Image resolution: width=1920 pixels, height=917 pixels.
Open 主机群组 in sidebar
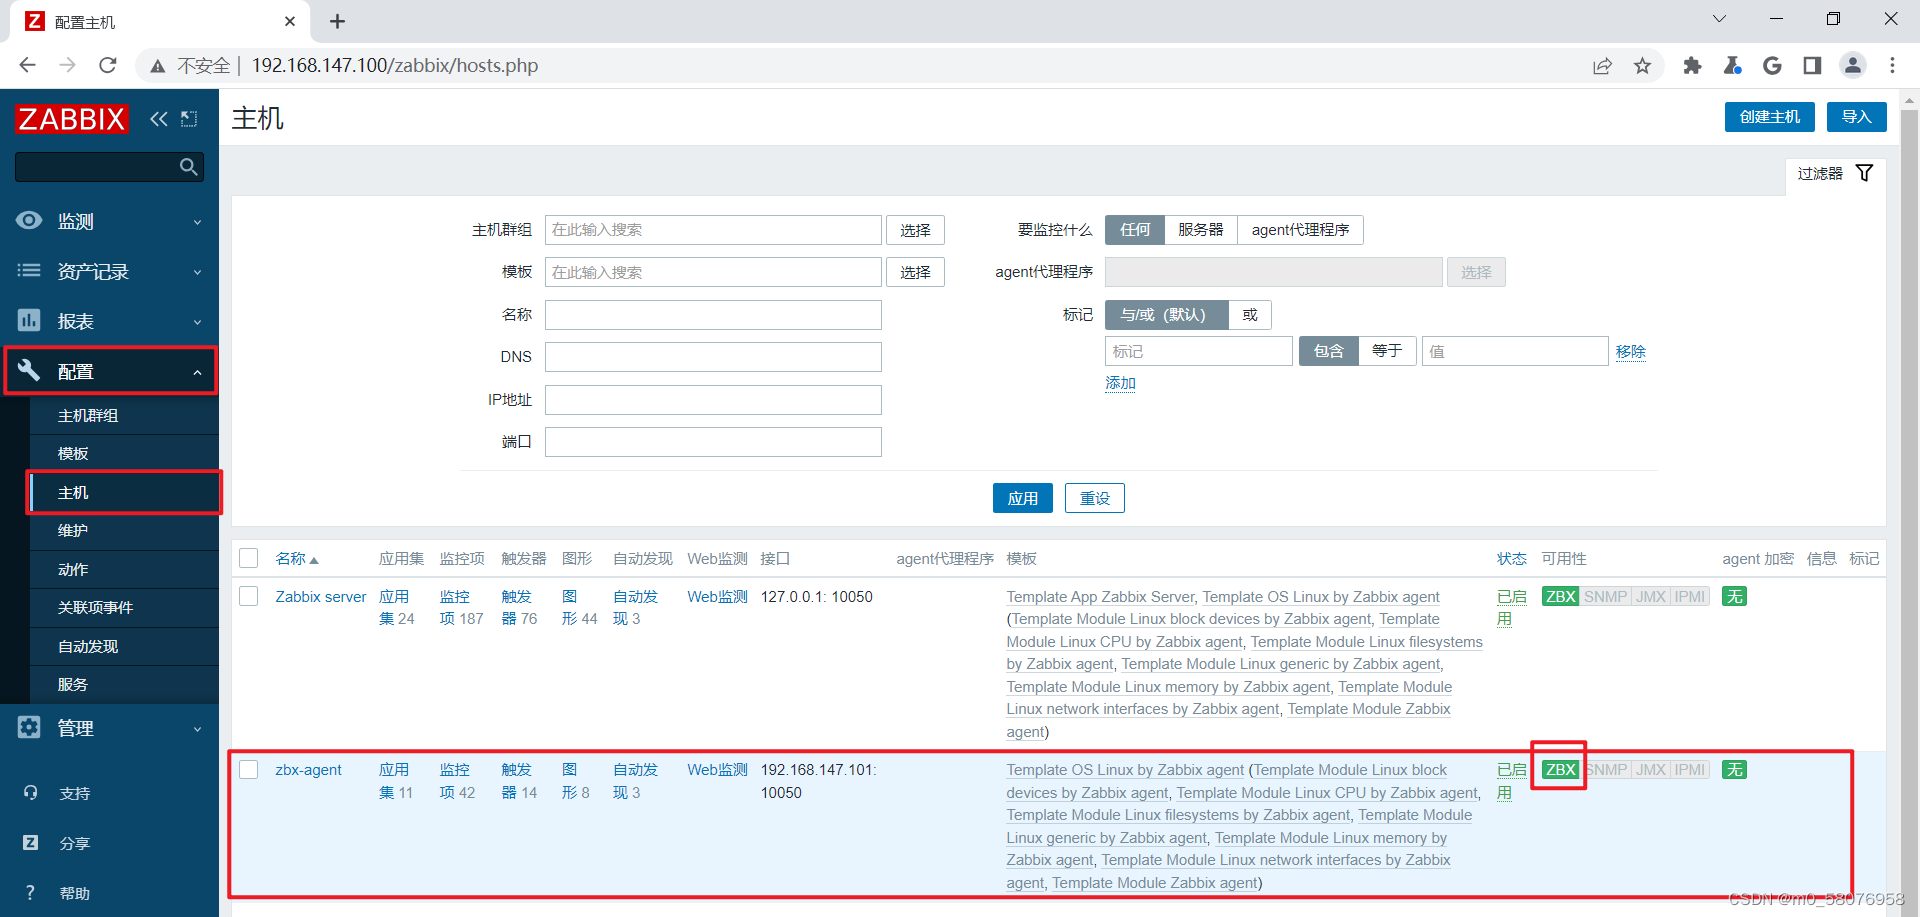click(x=124, y=415)
